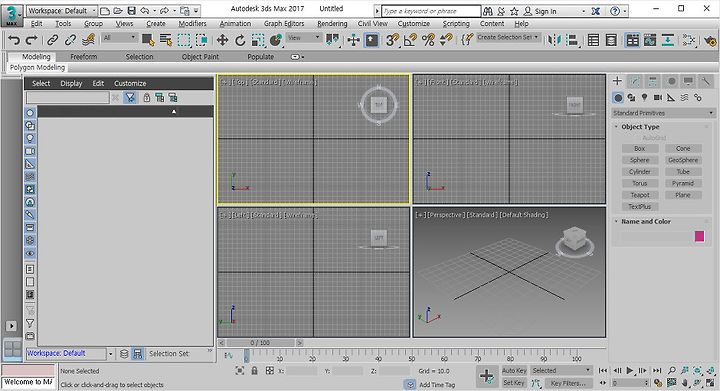Collapse the Name and Color rollout

[646, 221]
